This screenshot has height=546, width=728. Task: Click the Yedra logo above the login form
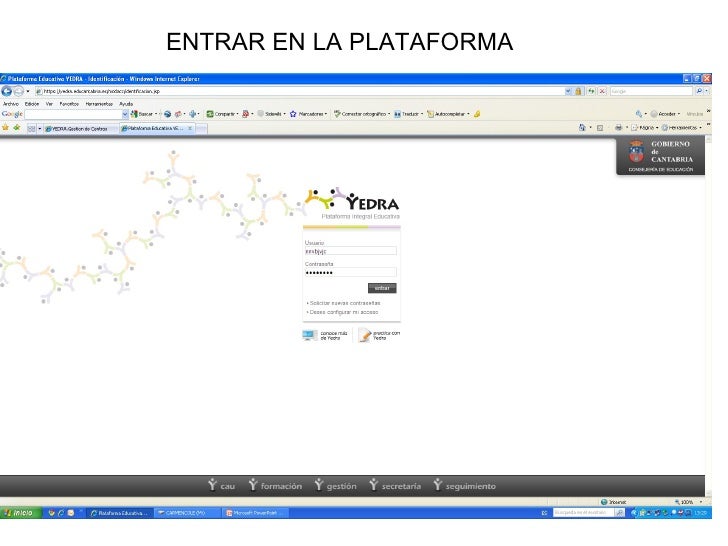coord(352,203)
